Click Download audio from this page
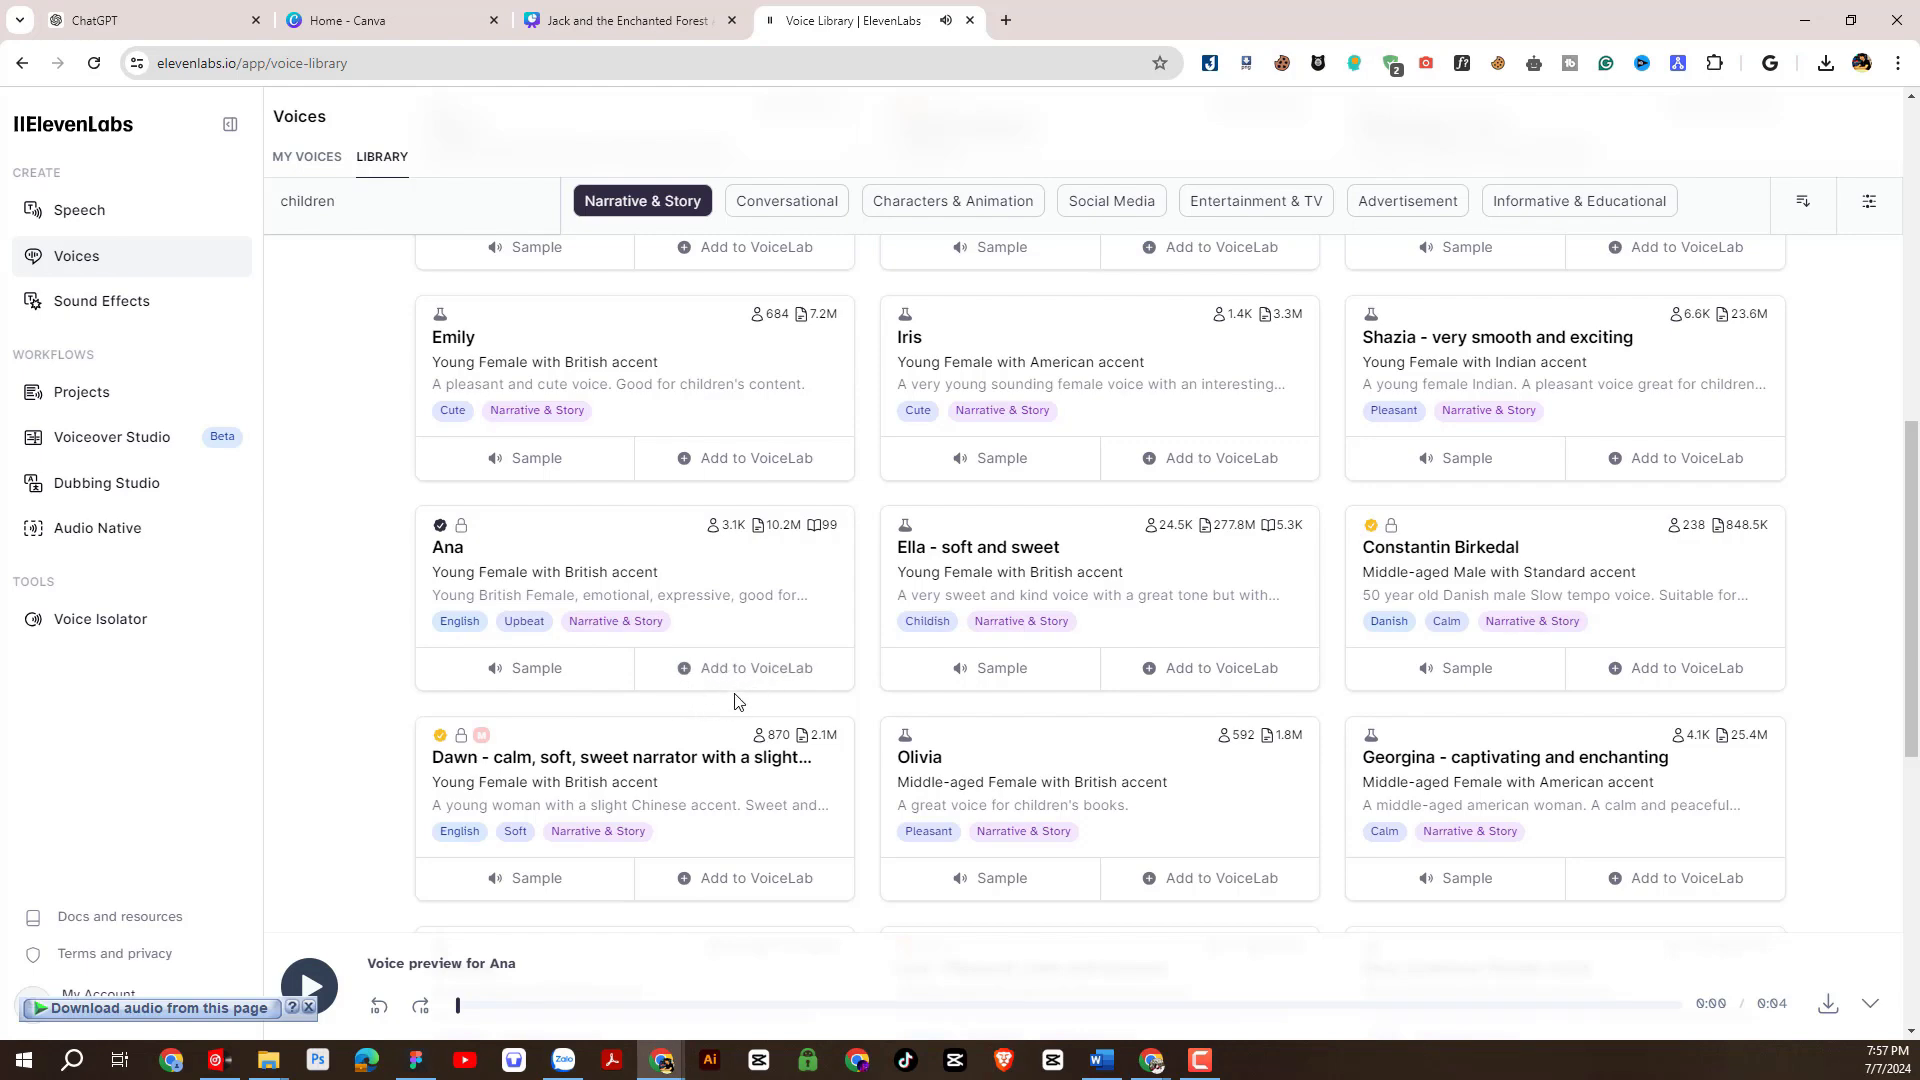Viewport: 1920px width, 1080px height. (150, 1008)
